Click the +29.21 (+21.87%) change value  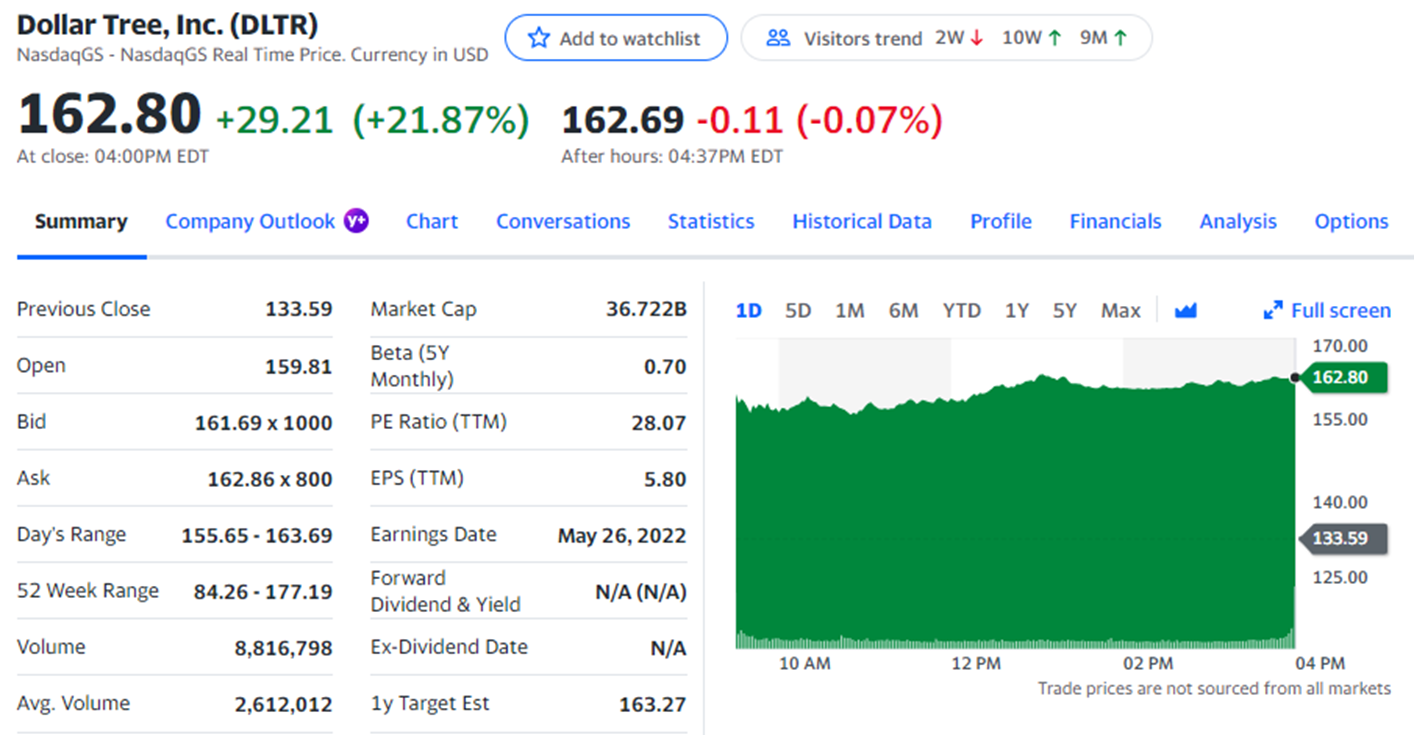coord(372,120)
